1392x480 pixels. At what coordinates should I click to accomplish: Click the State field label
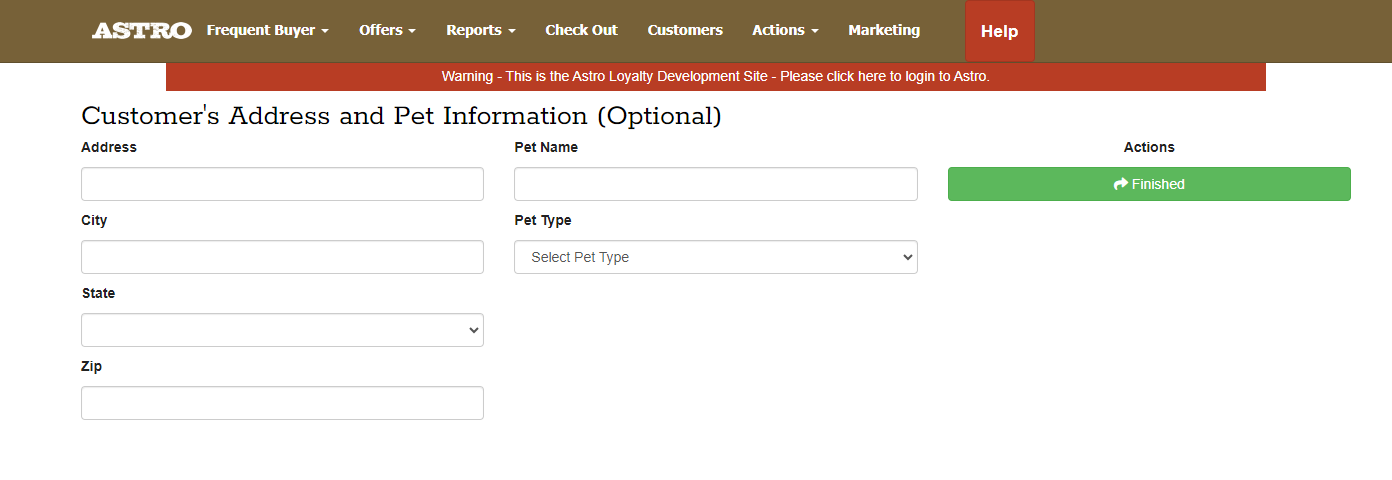coord(98,293)
